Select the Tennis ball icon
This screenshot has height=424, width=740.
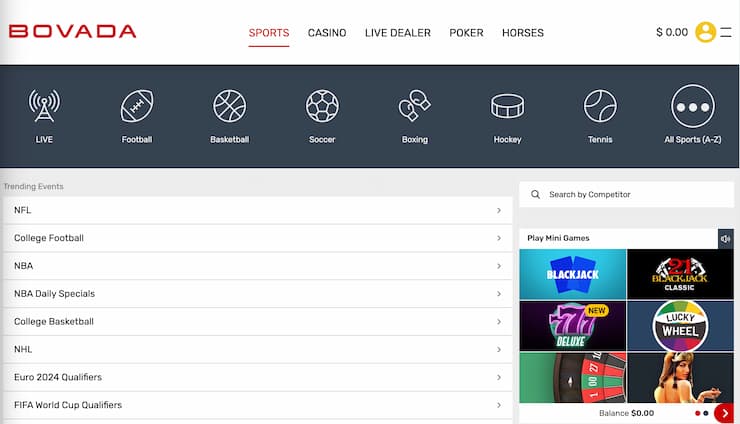pos(600,106)
